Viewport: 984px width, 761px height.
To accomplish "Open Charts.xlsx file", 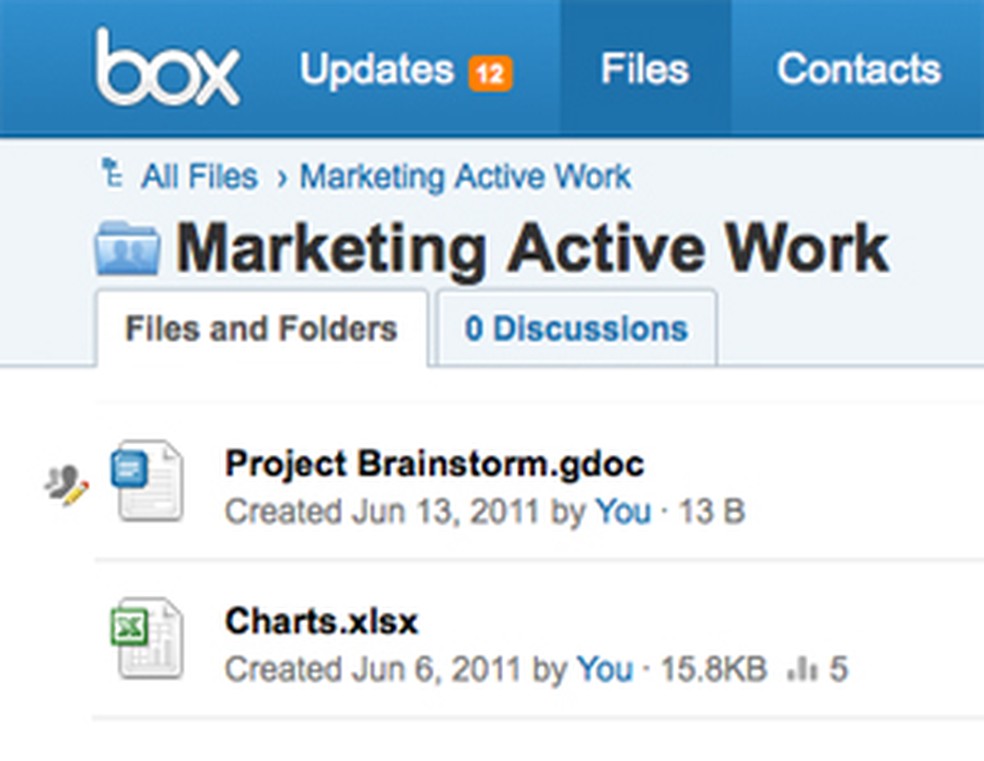I will point(321,621).
